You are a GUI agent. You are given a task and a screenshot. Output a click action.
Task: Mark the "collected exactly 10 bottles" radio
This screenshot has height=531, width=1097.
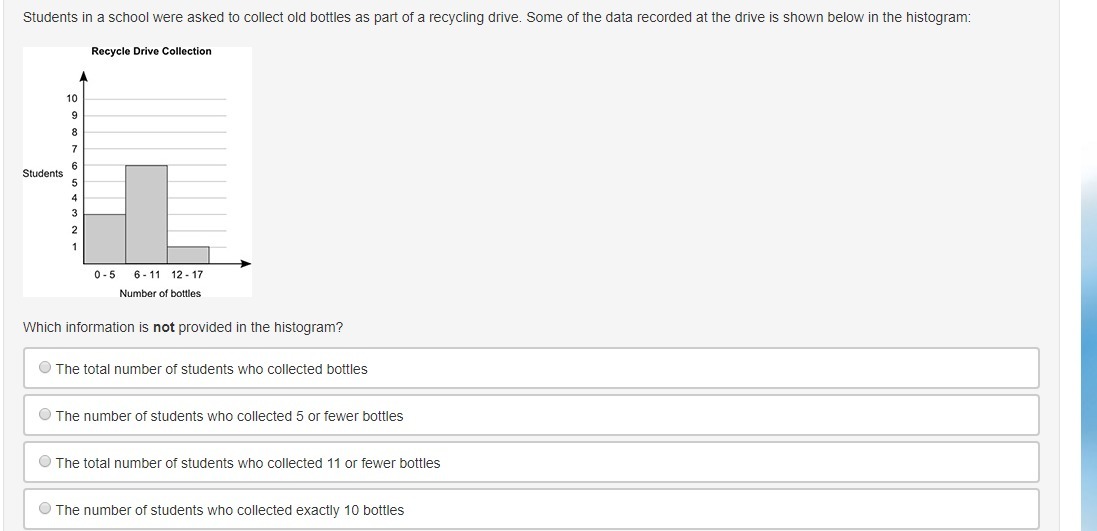point(45,509)
